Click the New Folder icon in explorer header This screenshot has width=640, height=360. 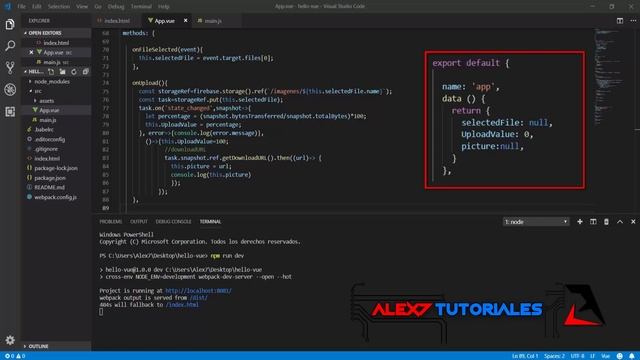coord(62,72)
